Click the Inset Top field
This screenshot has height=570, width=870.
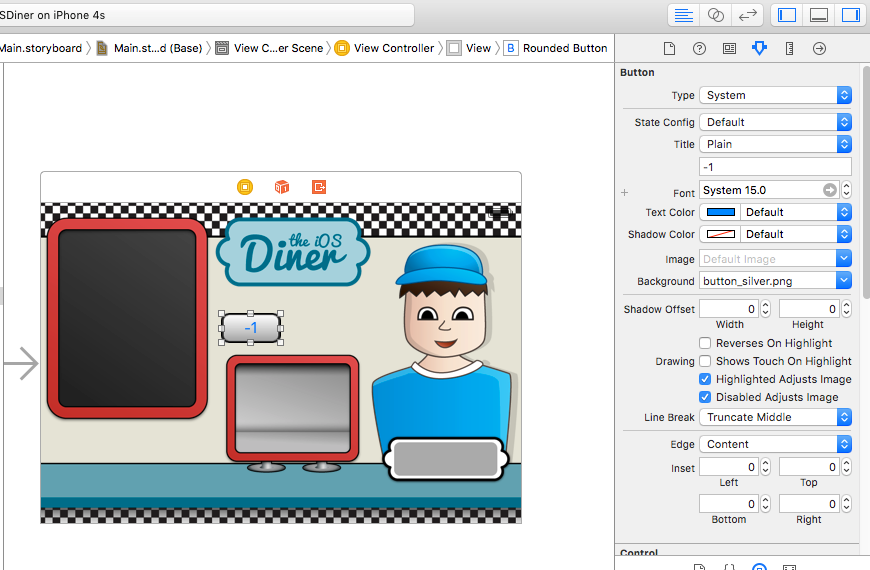pos(810,467)
